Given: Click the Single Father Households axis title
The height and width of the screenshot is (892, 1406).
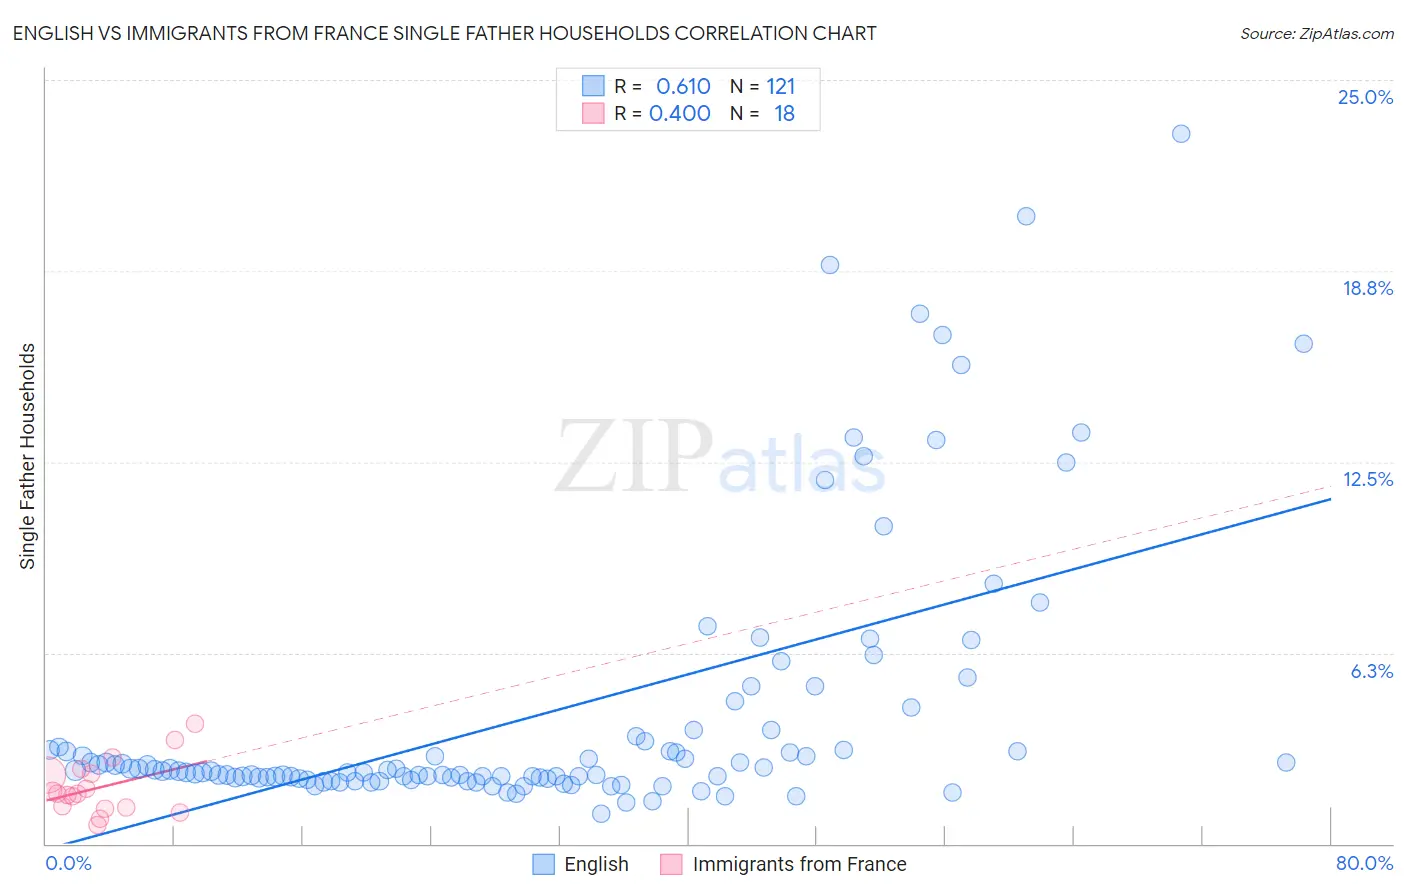Looking at the screenshot, I should point(27,456).
